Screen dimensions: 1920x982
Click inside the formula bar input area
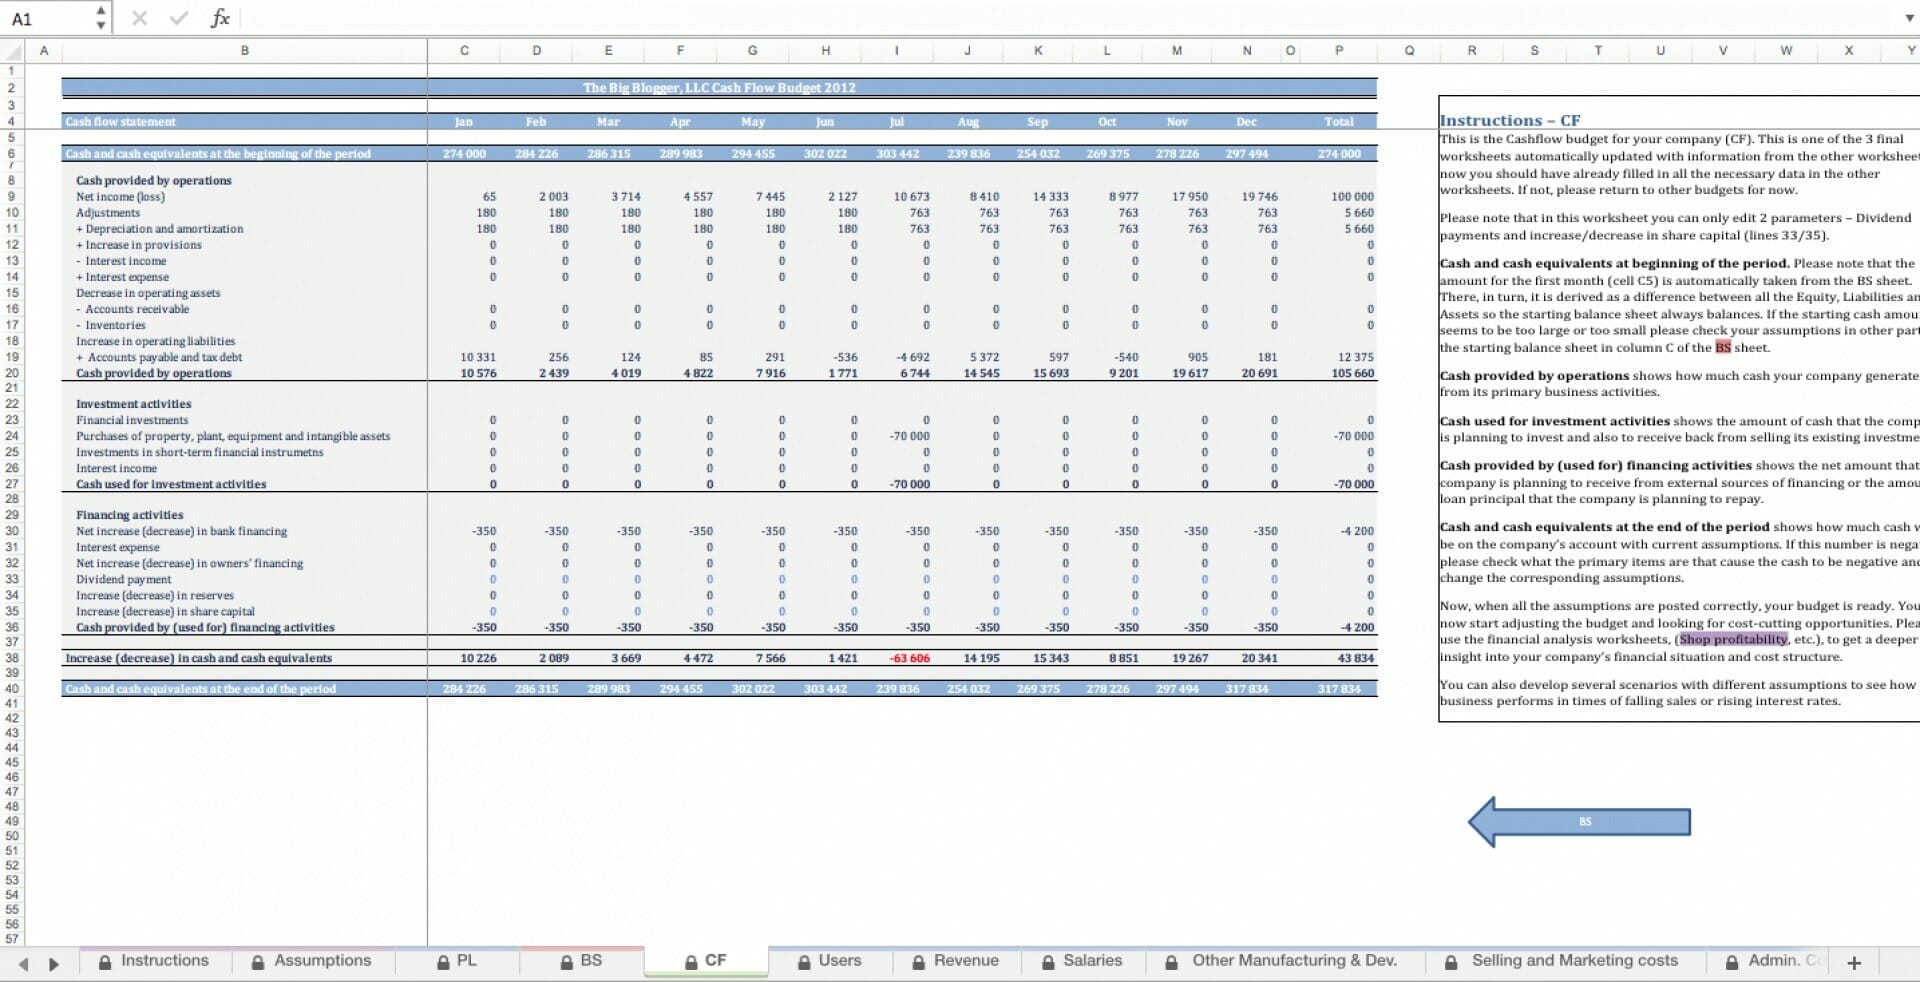[x=1070, y=18]
